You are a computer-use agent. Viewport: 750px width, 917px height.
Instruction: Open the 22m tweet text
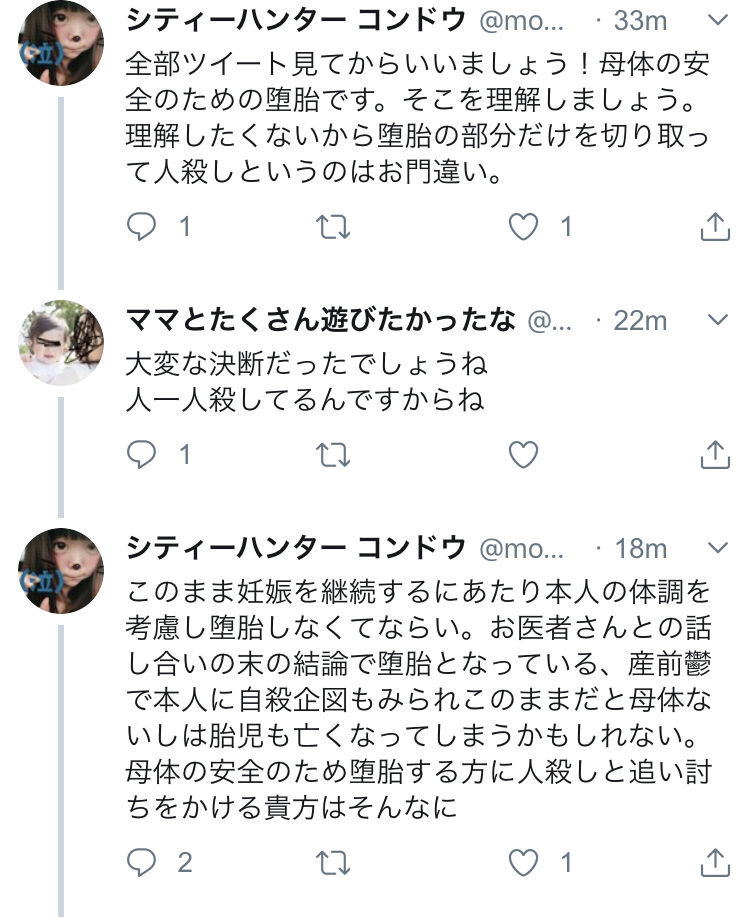coord(307,382)
